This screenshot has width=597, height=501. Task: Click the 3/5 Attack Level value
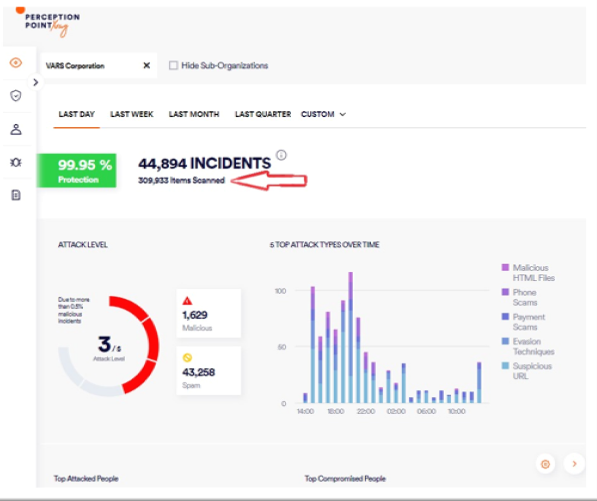click(x=109, y=345)
